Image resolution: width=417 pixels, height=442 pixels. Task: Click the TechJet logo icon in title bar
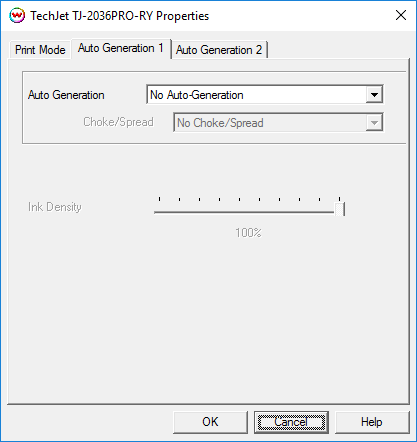click(17, 16)
